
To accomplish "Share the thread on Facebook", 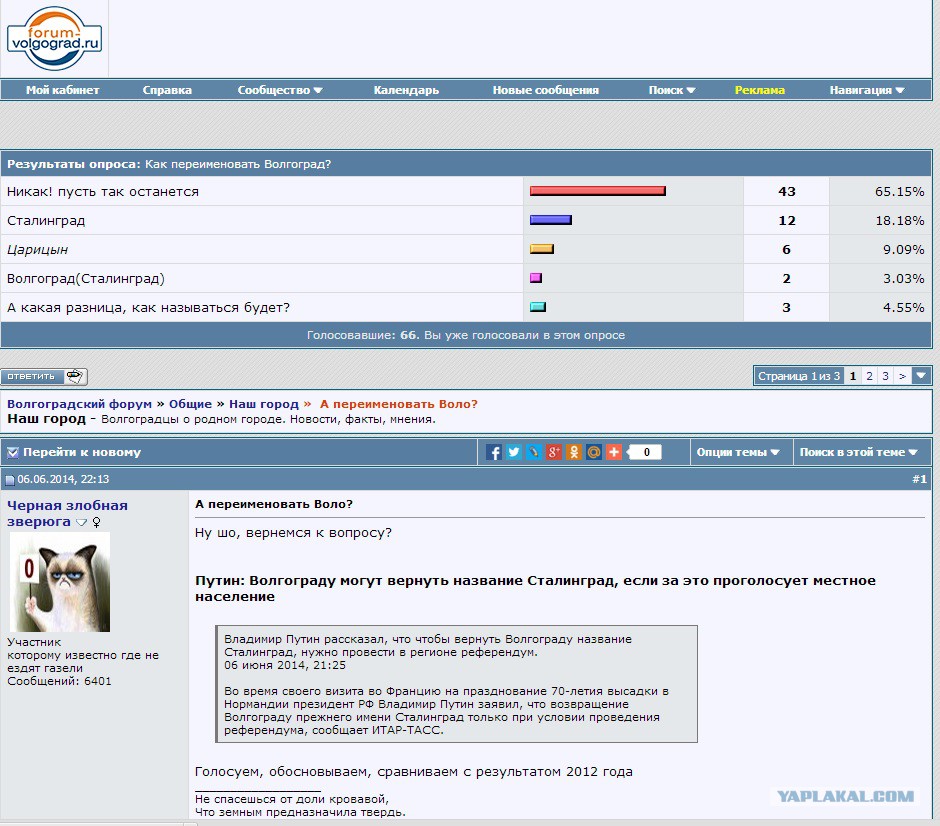I will coord(493,453).
